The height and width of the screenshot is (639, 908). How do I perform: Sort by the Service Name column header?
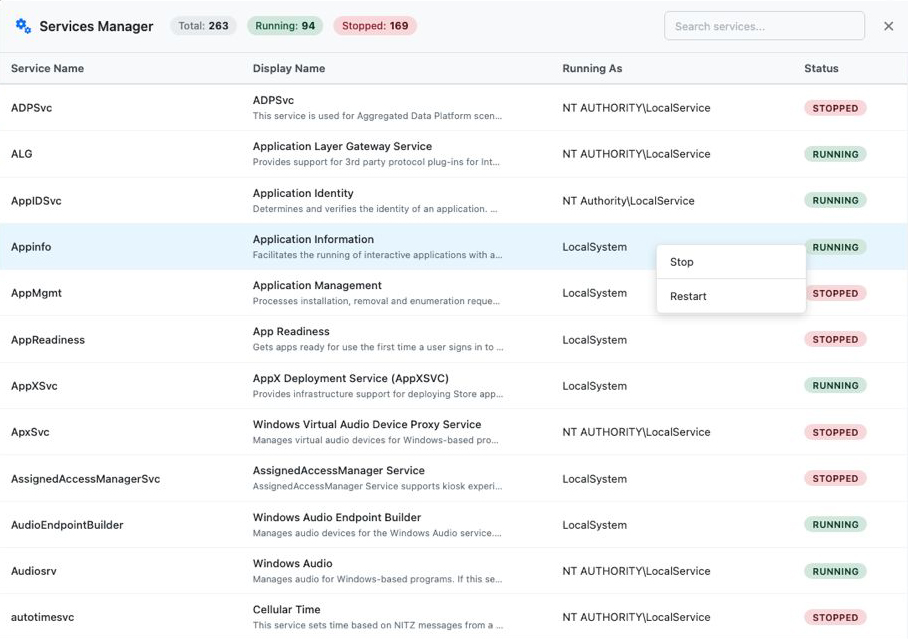click(x=47, y=68)
